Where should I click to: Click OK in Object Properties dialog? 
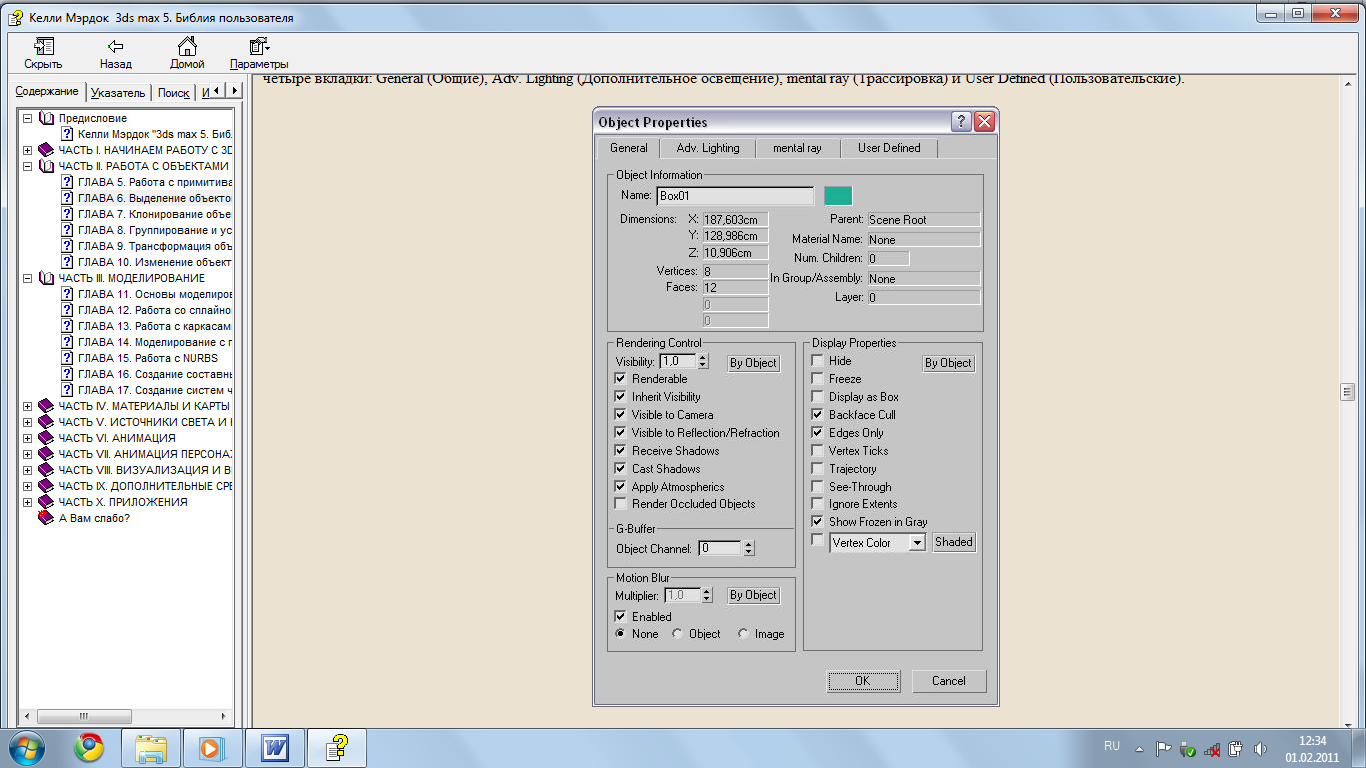[863, 681]
